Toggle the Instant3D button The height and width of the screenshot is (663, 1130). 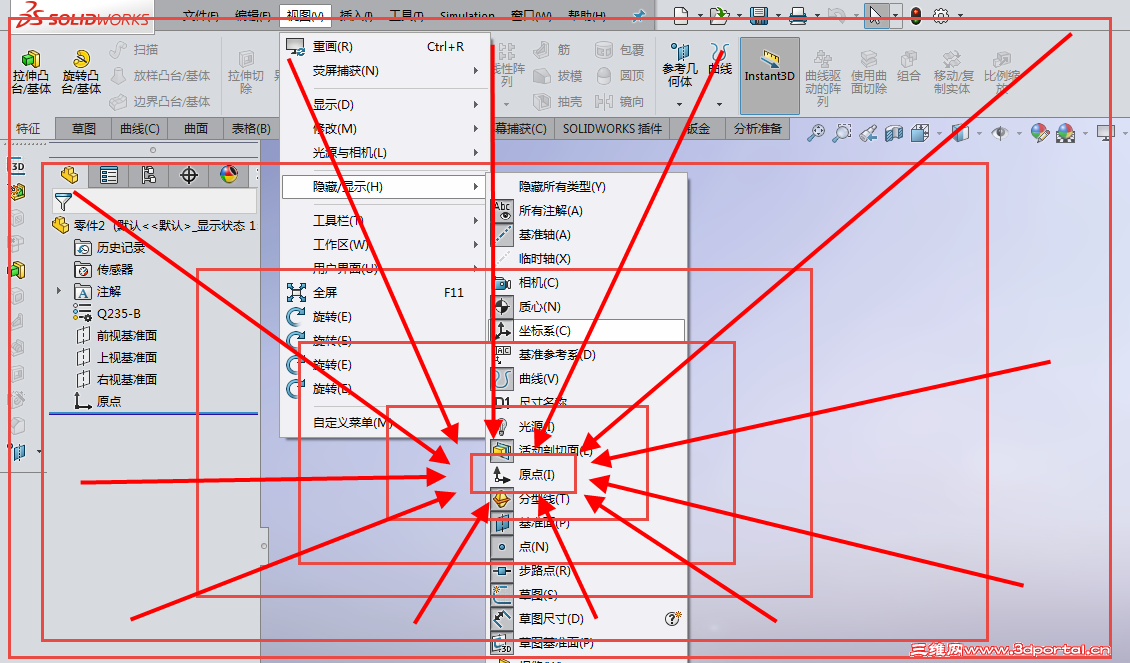tap(770, 75)
